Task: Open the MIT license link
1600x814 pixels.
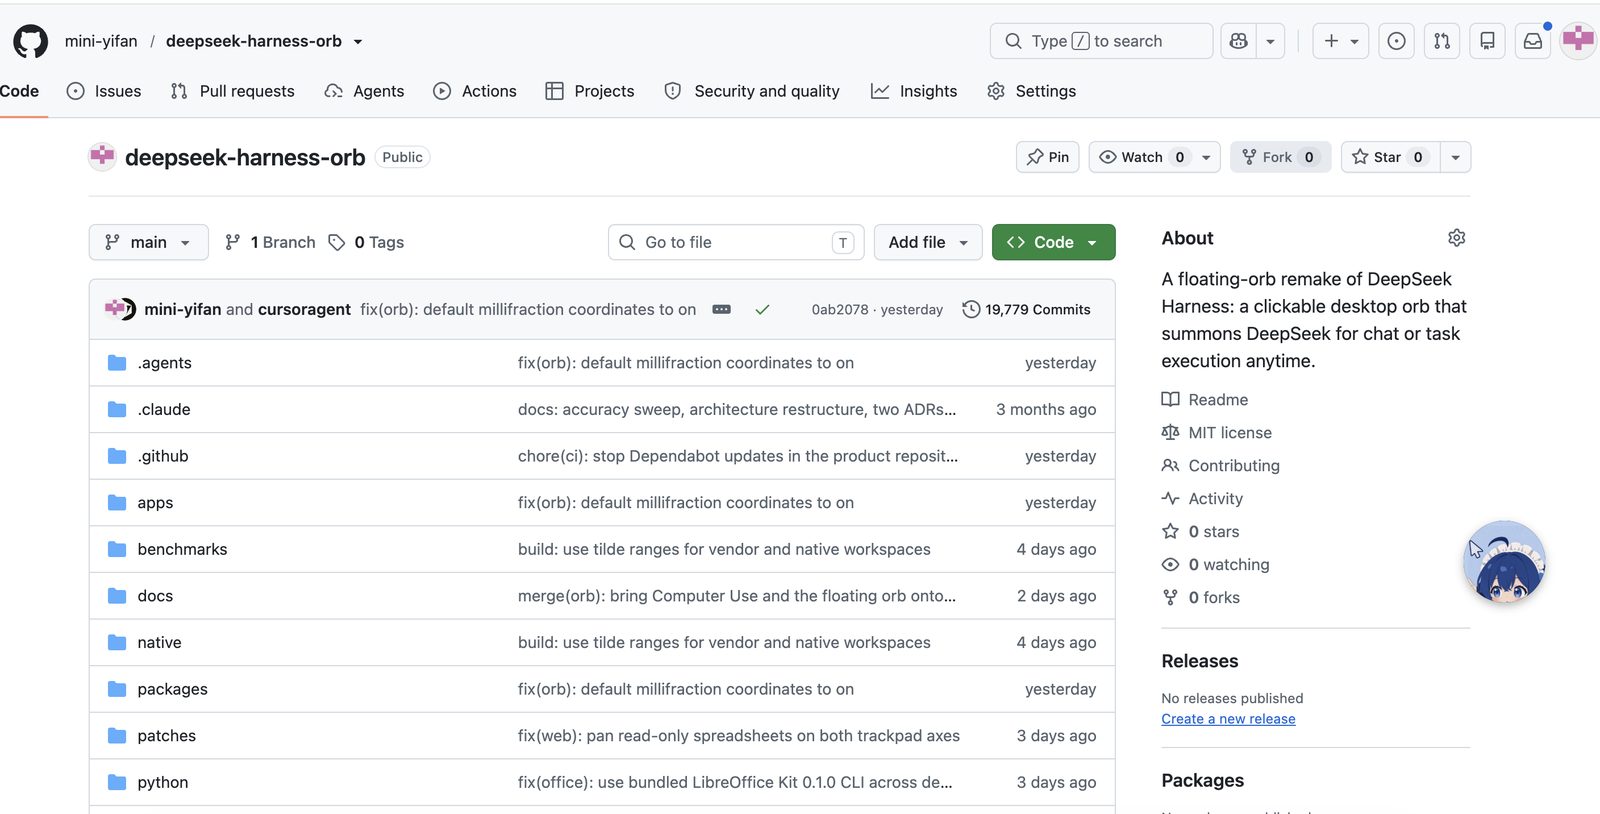Action: tap(1217, 433)
